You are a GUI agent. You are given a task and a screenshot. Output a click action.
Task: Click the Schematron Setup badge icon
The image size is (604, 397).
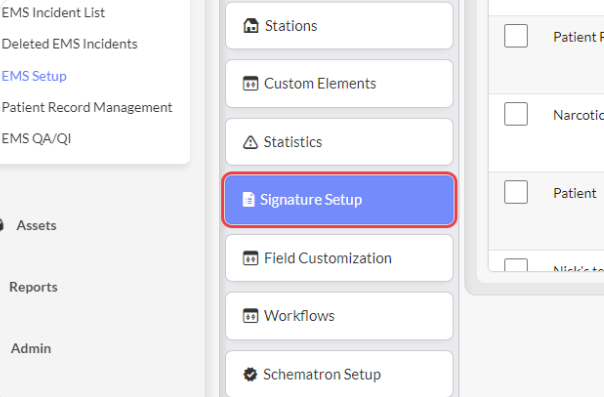coord(250,374)
